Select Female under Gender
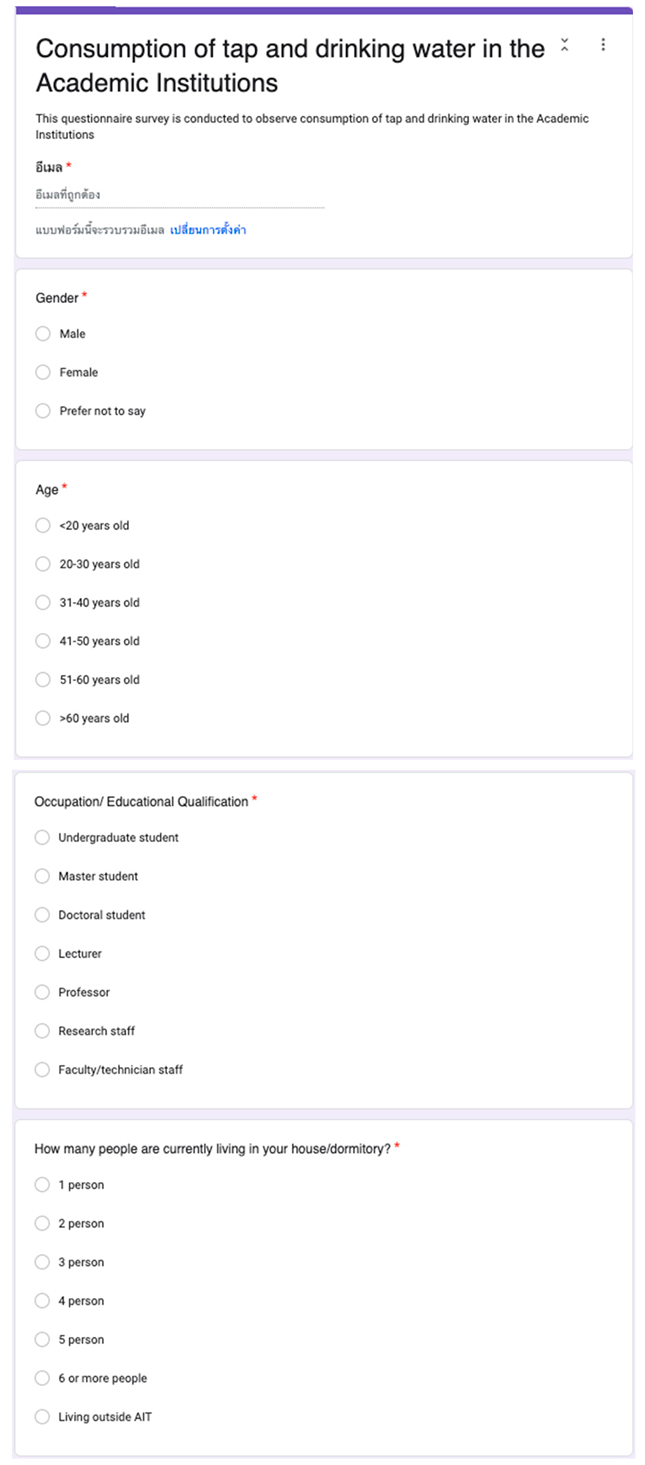The width and height of the screenshot is (645, 1465). pyautogui.click(x=43, y=372)
